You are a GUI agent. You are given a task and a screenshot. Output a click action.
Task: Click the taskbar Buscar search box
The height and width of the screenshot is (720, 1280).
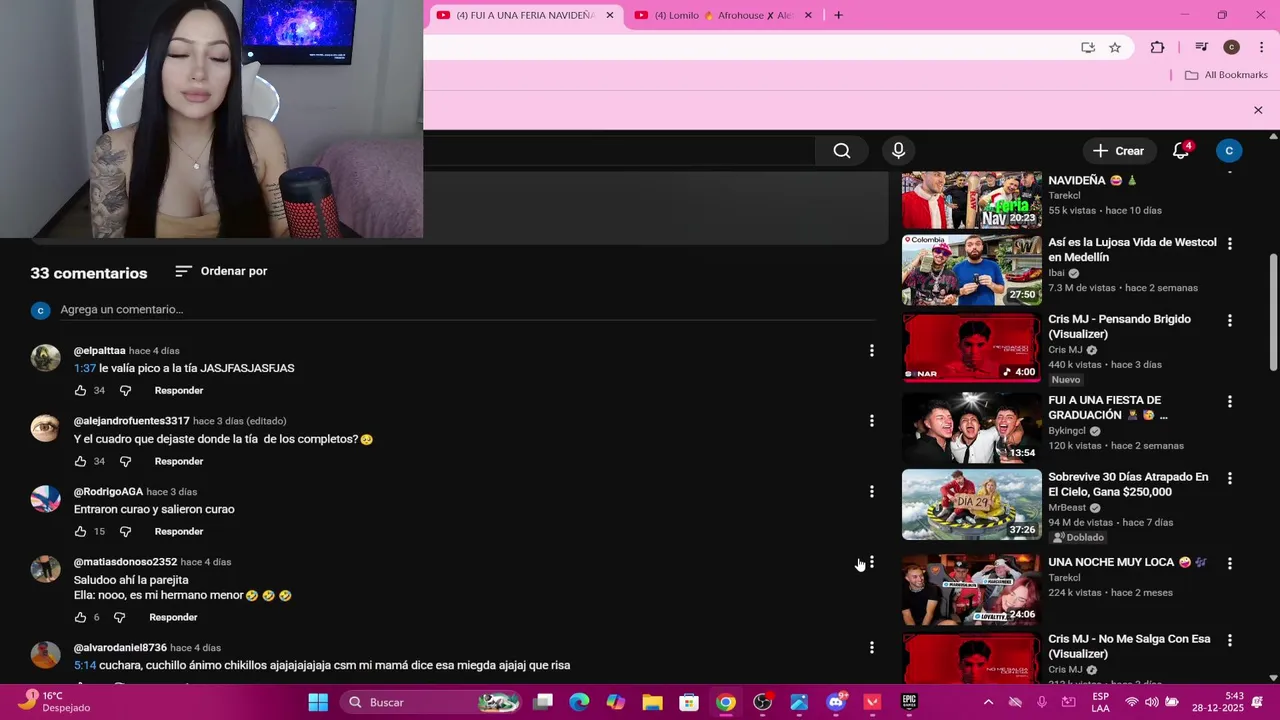click(433, 702)
